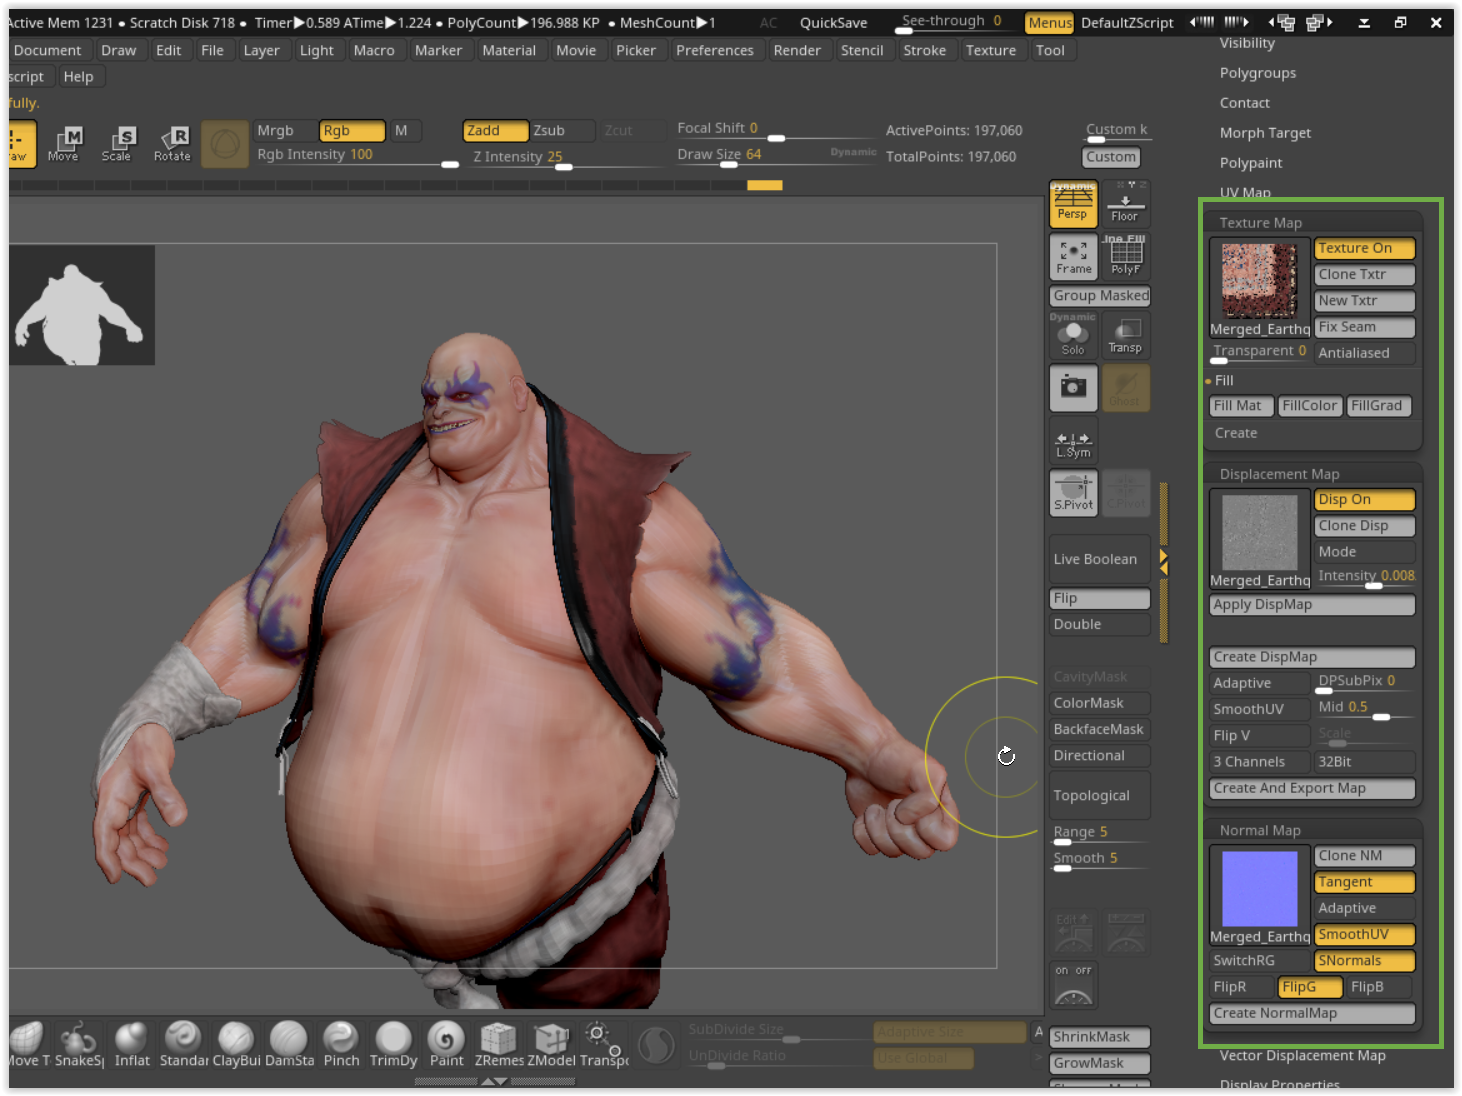Enable Solo mode icon
Image resolution: width=1462 pixels, height=1096 pixels.
click(1073, 335)
